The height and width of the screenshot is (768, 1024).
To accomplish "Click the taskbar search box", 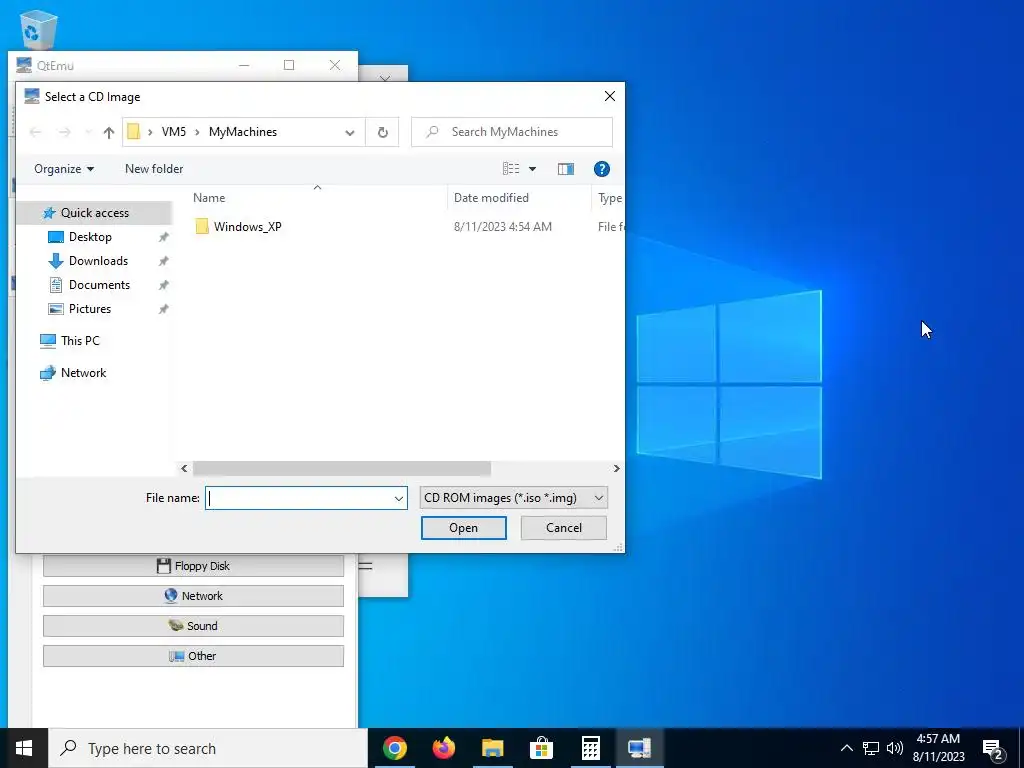I will [x=208, y=748].
